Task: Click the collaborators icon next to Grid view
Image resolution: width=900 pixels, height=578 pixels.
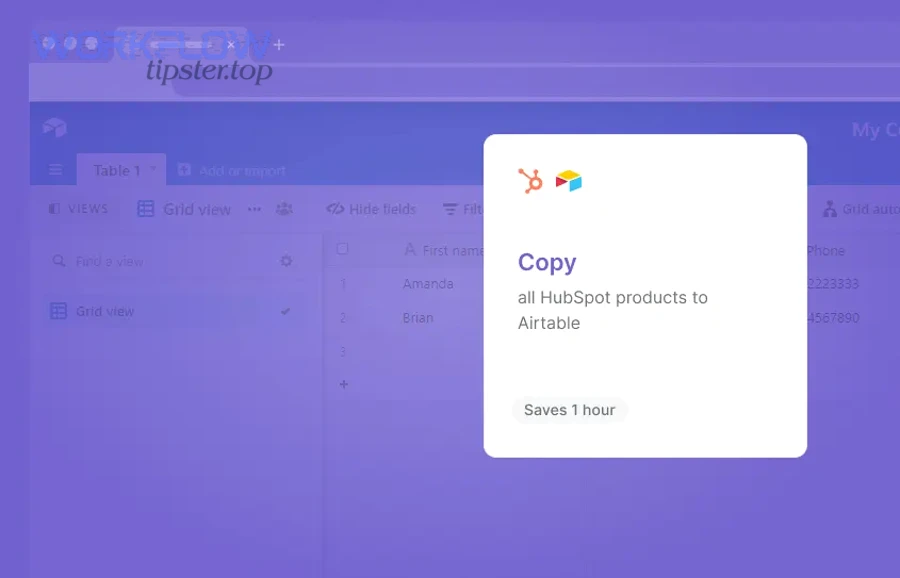Action: tap(283, 209)
